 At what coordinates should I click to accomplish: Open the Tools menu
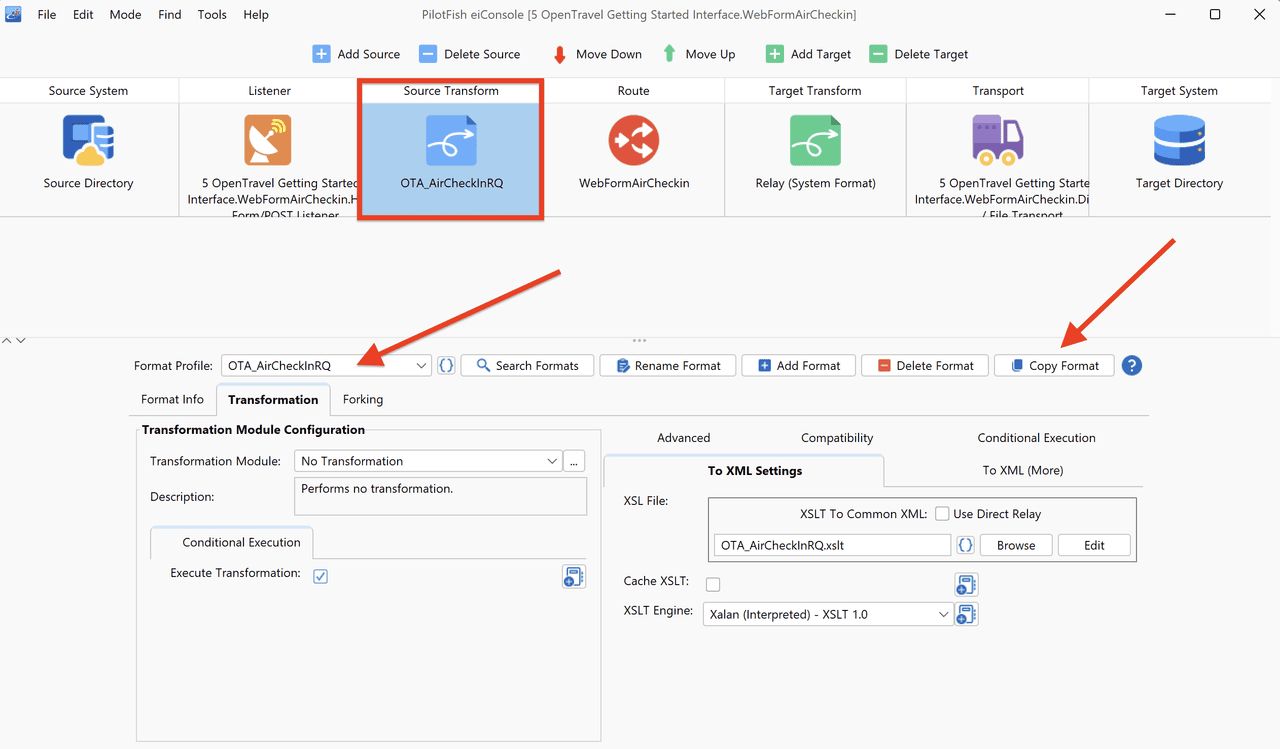[x=212, y=15]
